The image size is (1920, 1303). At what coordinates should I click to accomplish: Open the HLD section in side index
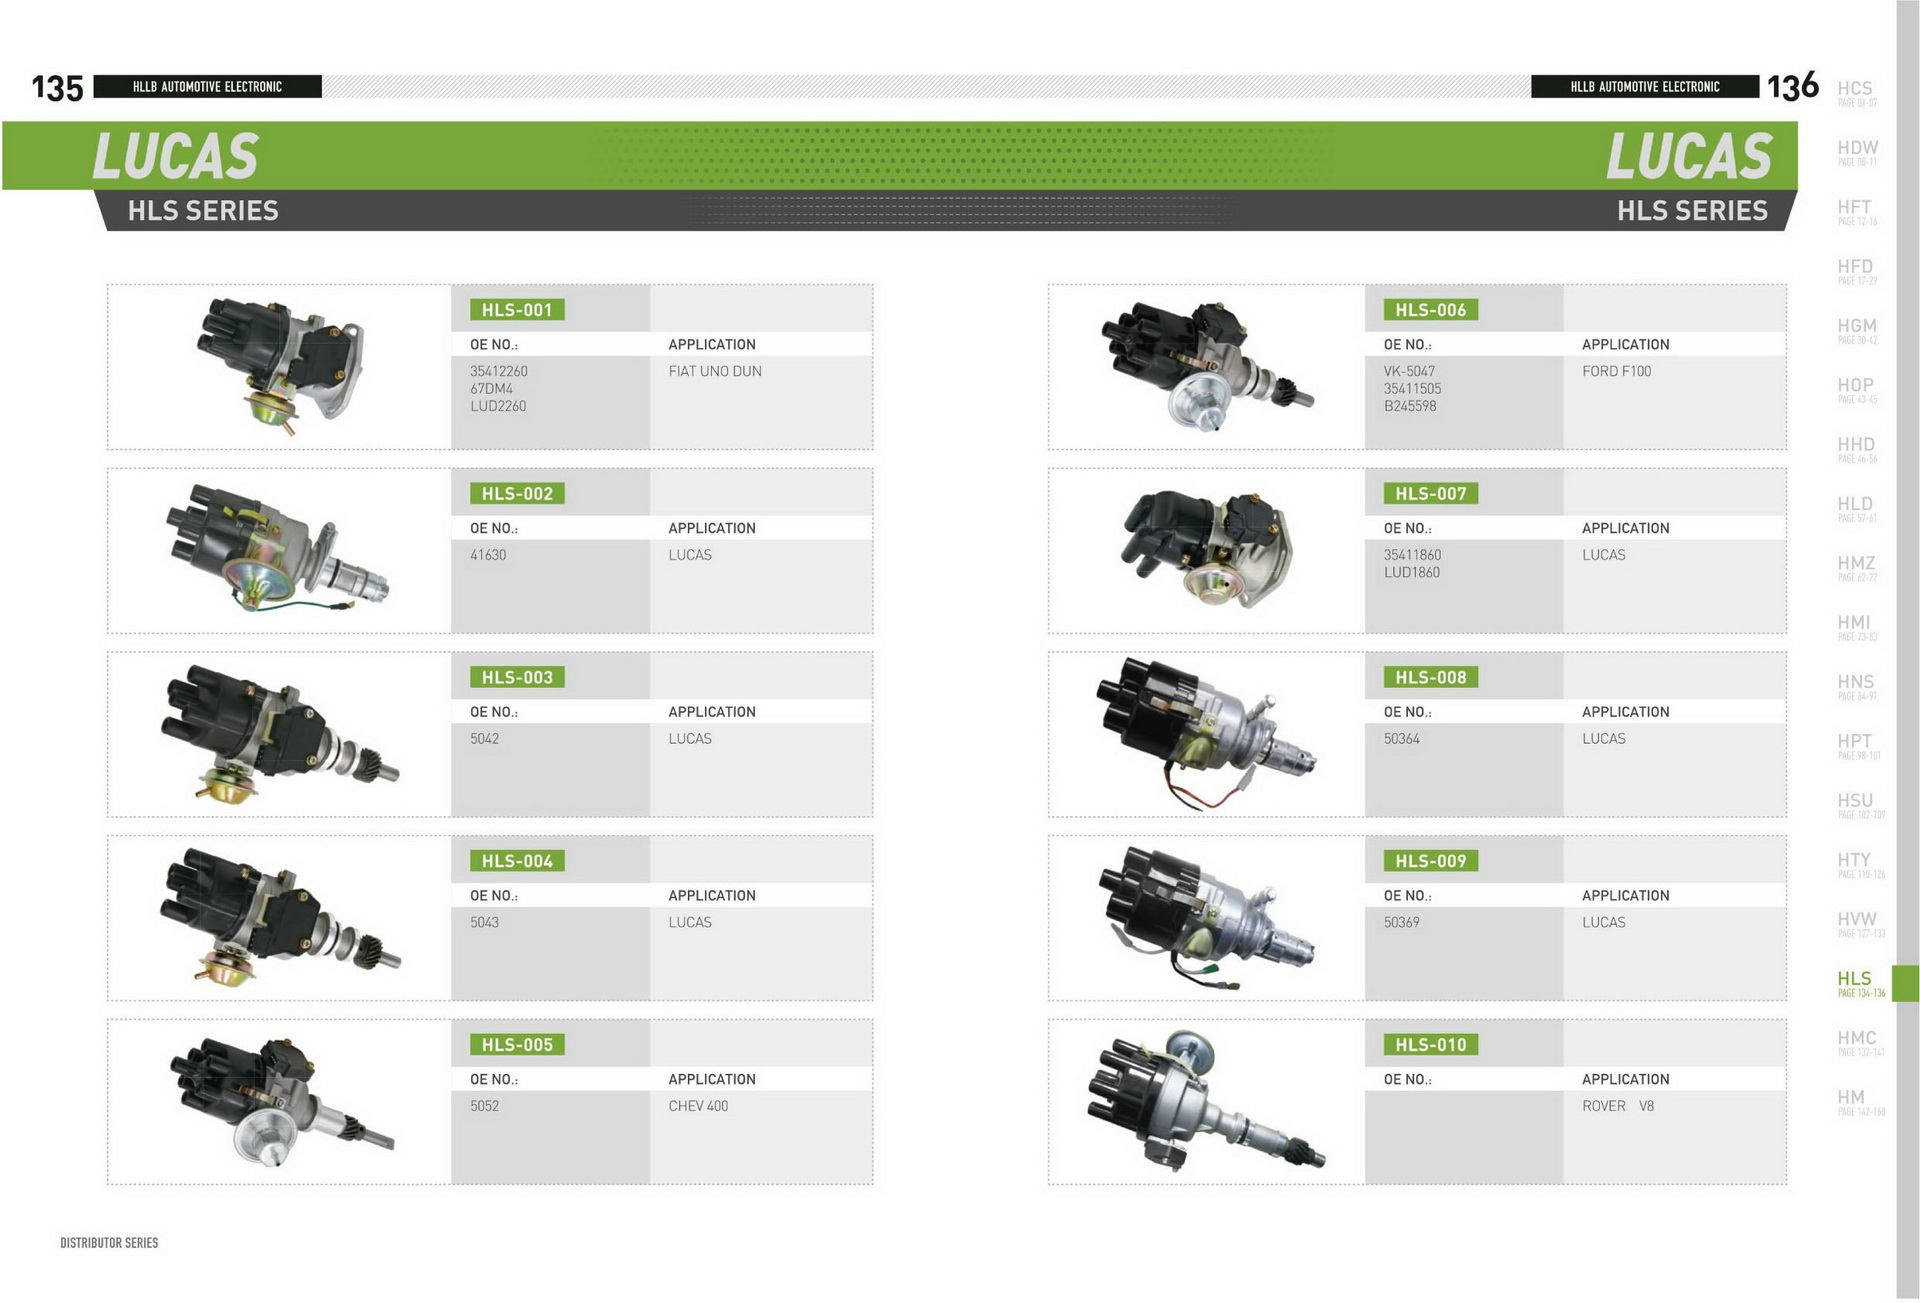(x=1856, y=507)
